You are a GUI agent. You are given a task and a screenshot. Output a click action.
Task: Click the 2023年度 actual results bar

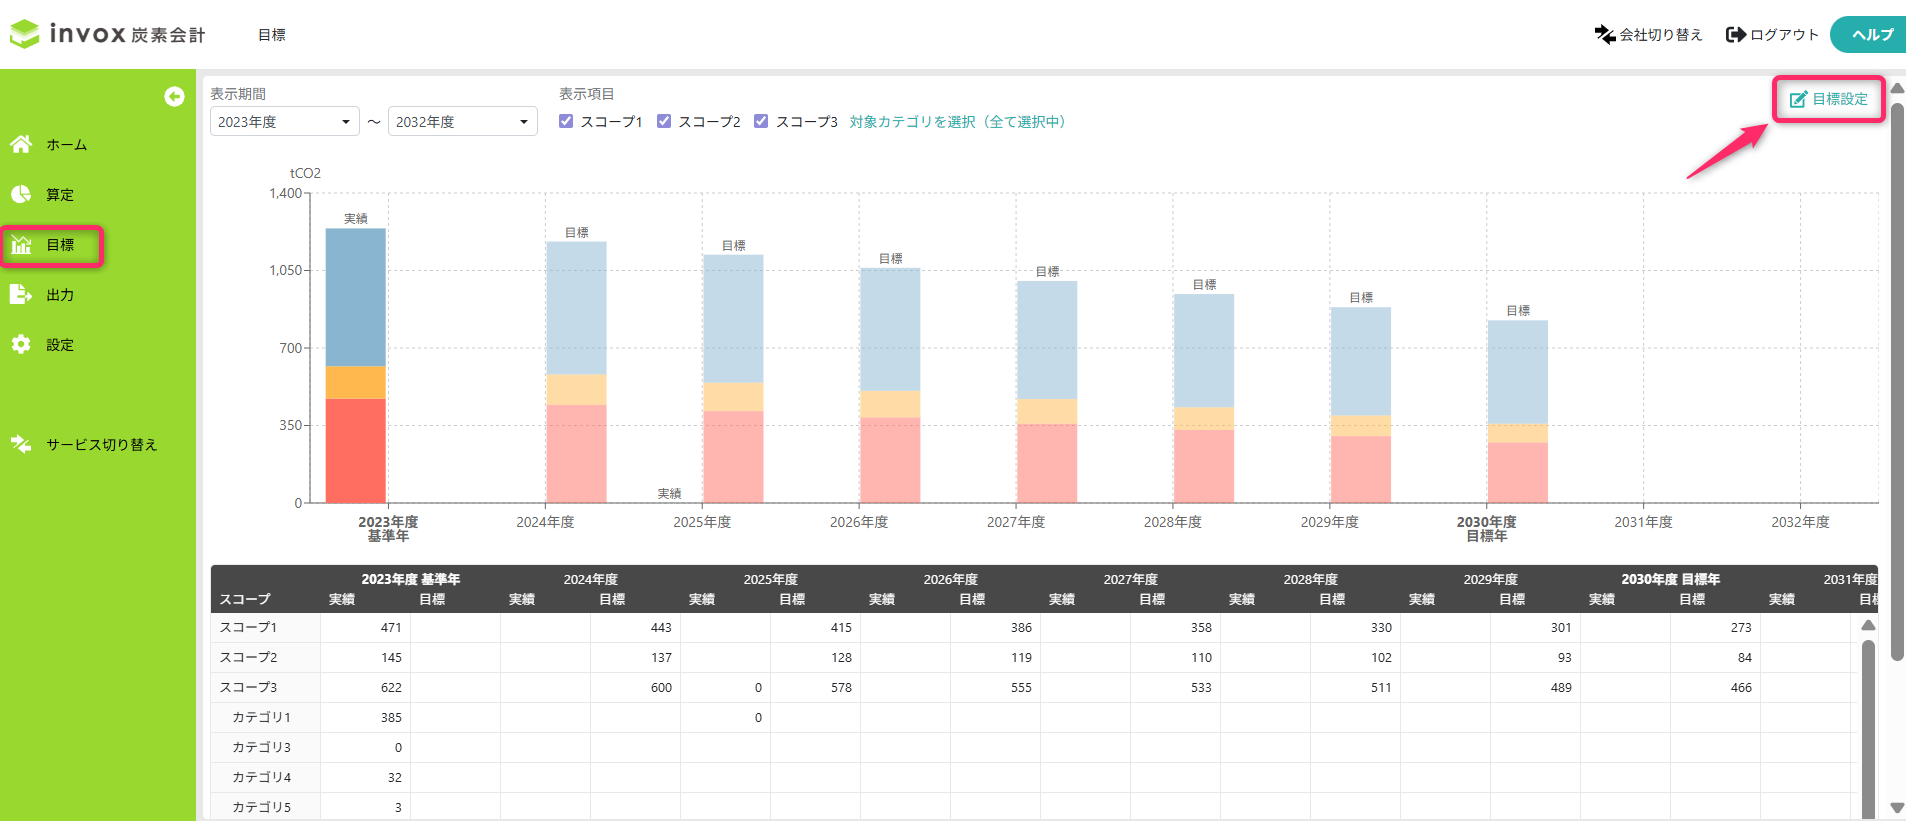click(x=355, y=365)
